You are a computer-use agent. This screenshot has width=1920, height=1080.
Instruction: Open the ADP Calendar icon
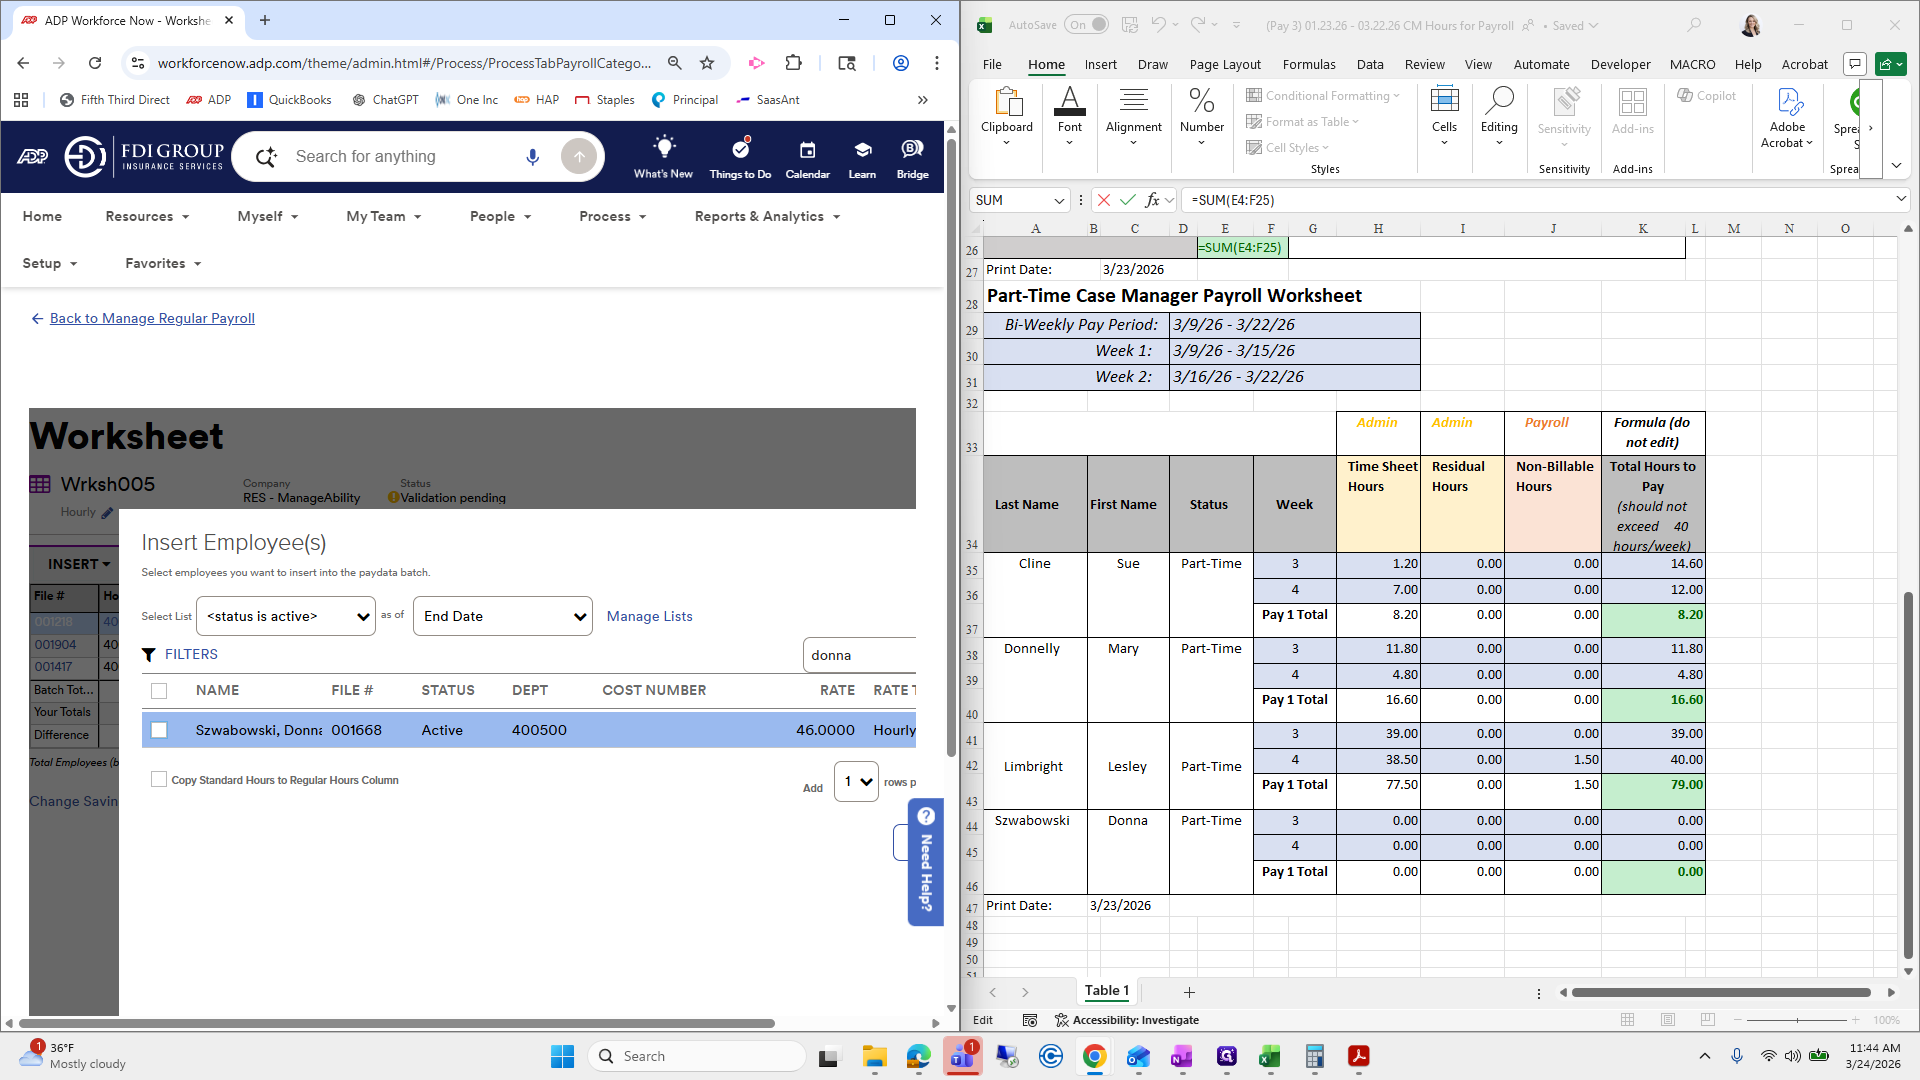pos(807,150)
